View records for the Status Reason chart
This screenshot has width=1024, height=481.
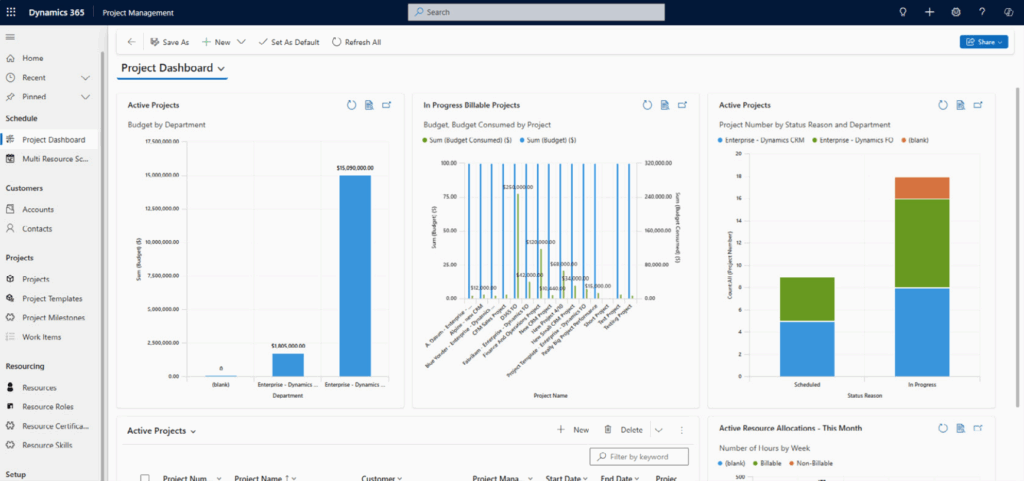pyautogui.click(x=961, y=105)
